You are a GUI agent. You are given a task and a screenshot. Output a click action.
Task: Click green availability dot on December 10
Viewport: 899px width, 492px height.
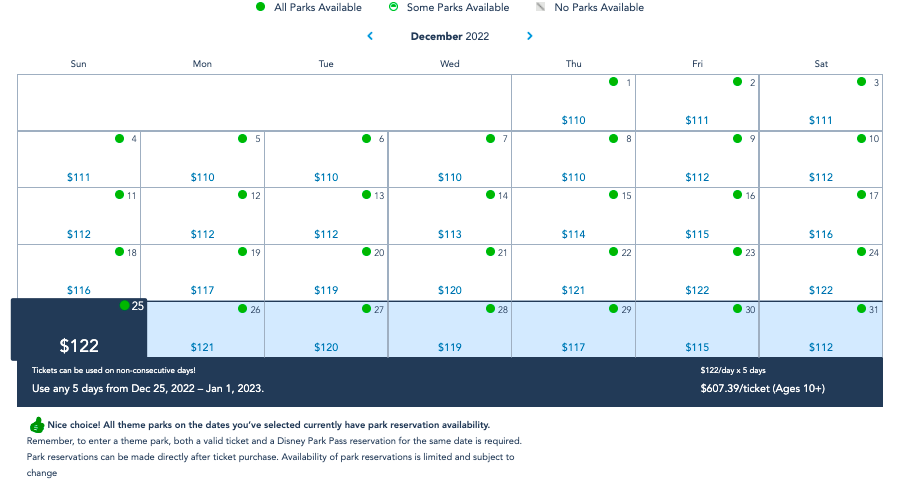tap(861, 138)
